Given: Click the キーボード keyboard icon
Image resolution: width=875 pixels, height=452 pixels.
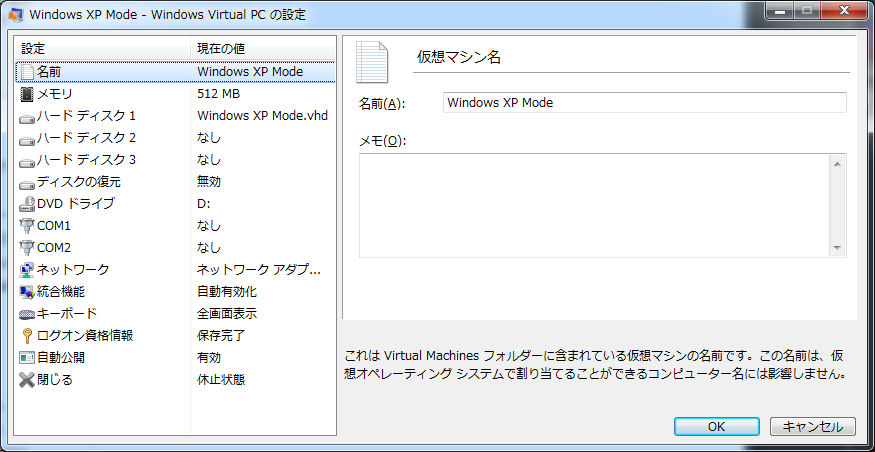Looking at the screenshot, I should 27,314.
